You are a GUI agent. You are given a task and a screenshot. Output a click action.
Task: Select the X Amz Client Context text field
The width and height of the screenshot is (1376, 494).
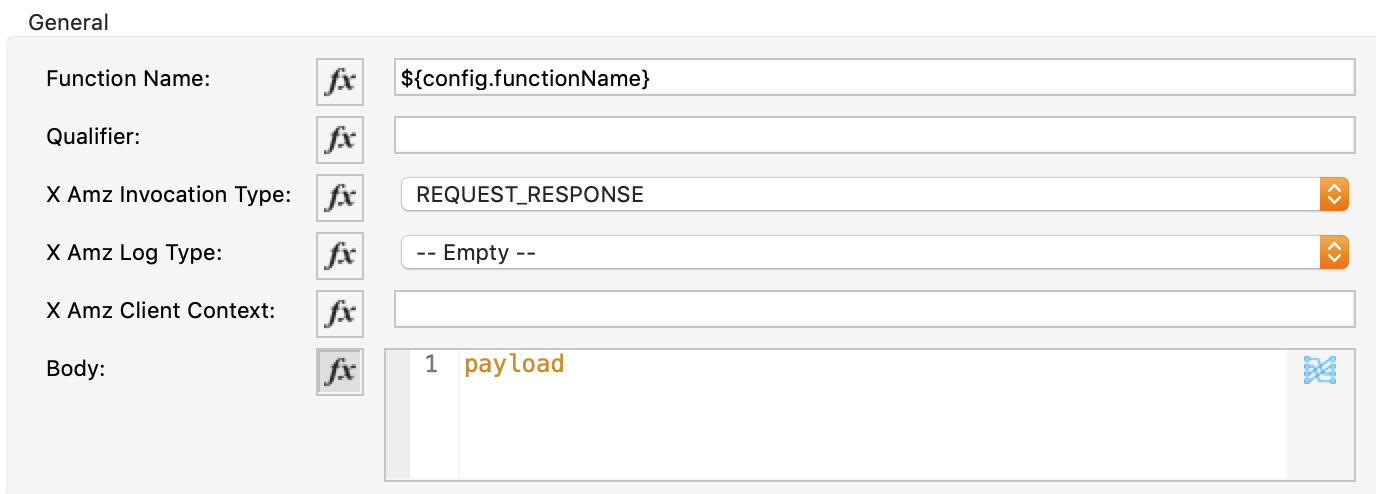875,309
